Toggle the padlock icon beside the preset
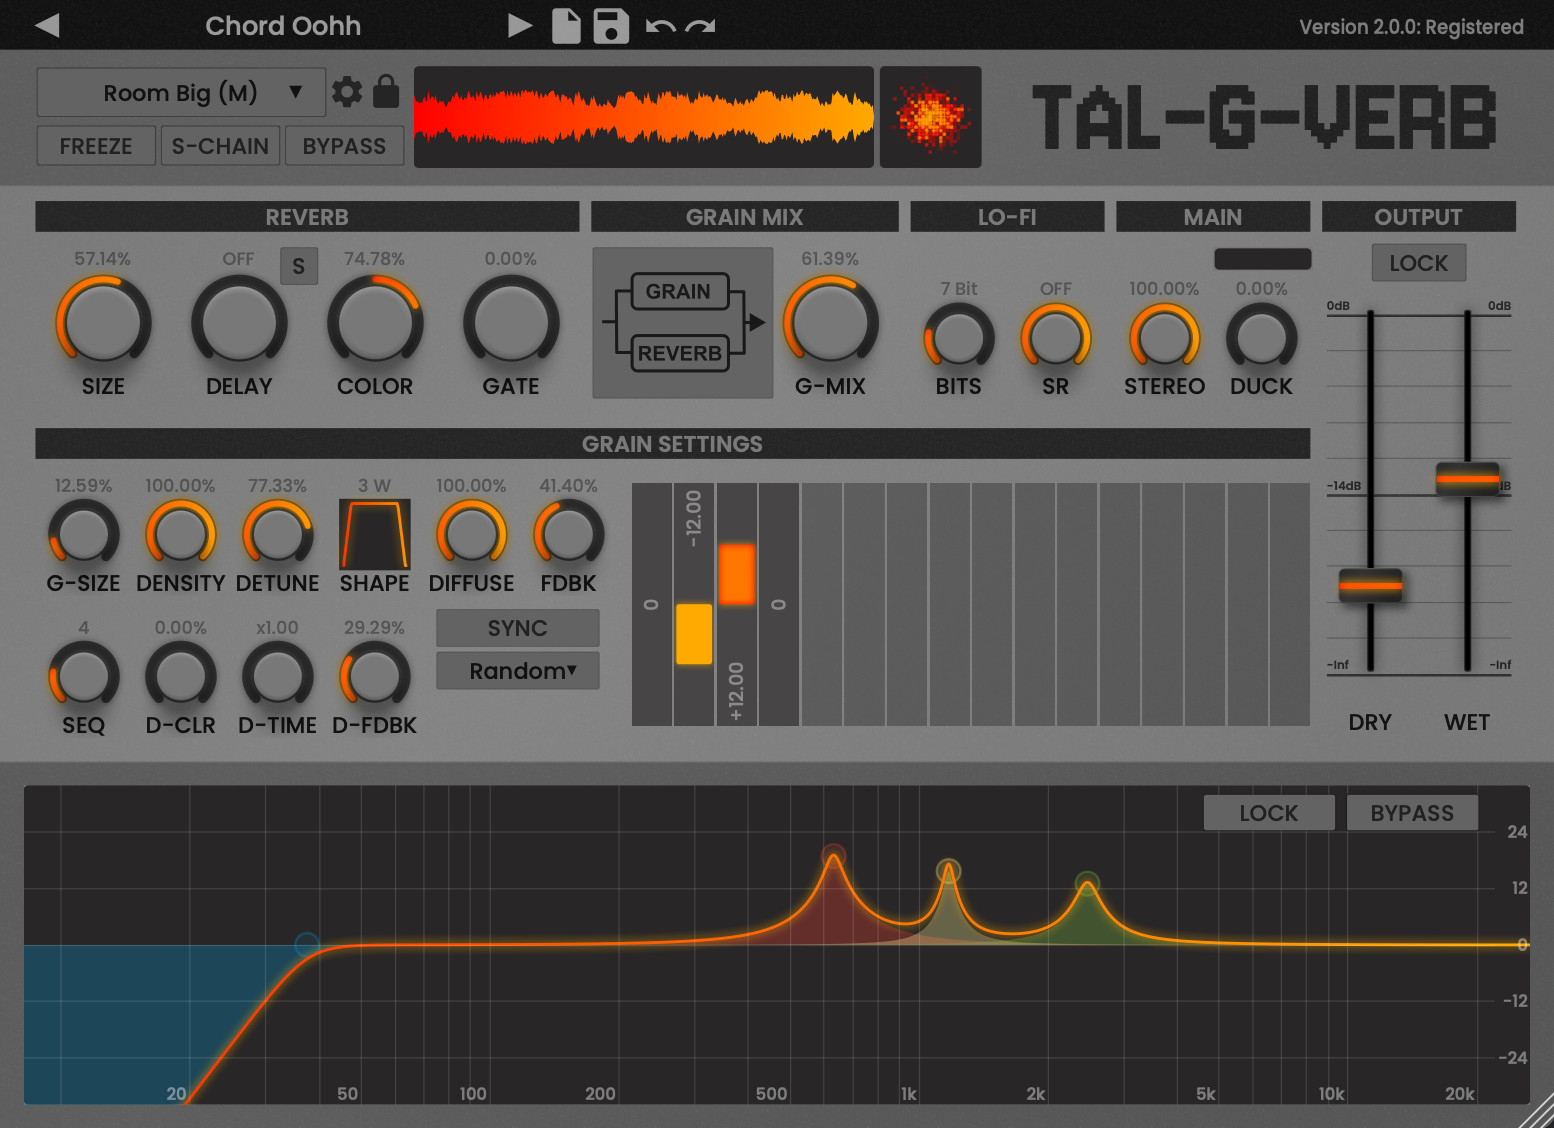The width and height of the screenshot is (1554, 1128). coord(386,92)
